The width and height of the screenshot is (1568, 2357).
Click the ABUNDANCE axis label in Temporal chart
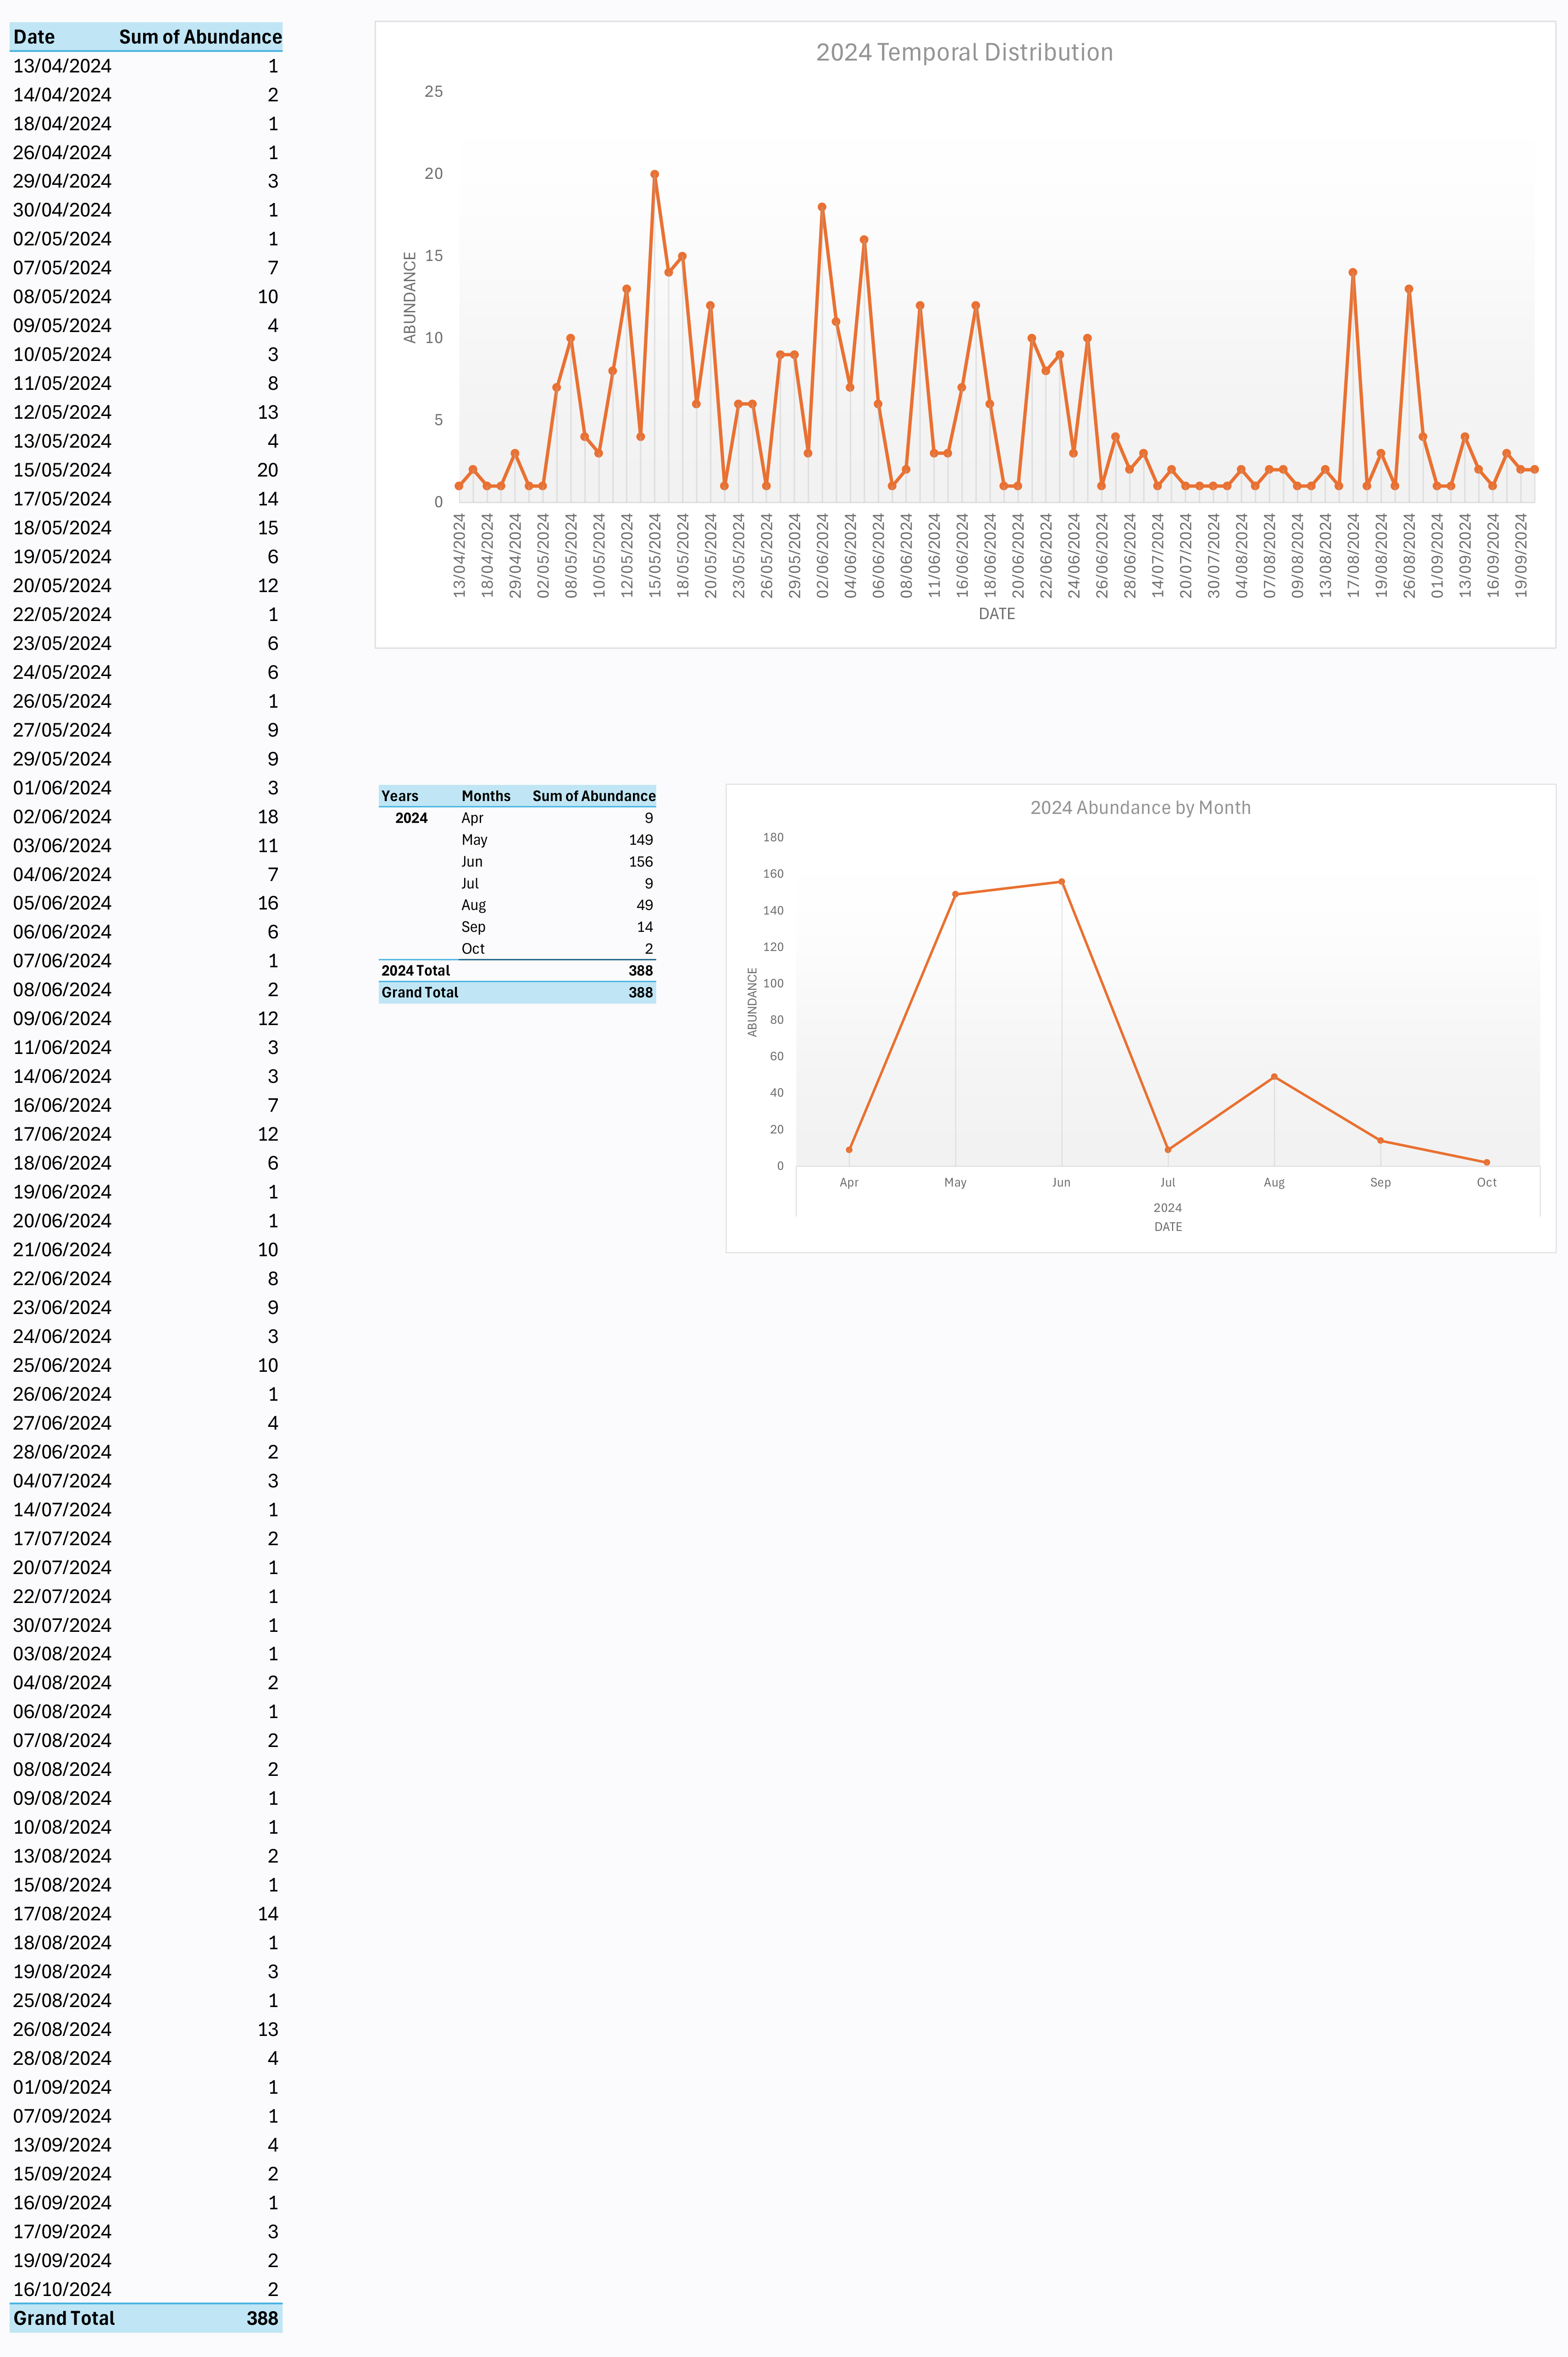pos(409,297)
